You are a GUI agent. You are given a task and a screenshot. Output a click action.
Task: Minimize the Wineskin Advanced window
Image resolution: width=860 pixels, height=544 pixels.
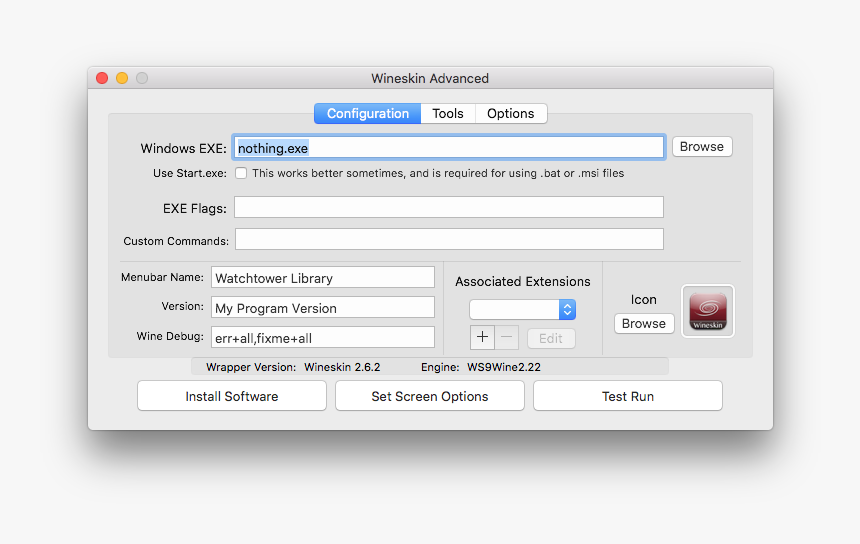coord(122,78)
